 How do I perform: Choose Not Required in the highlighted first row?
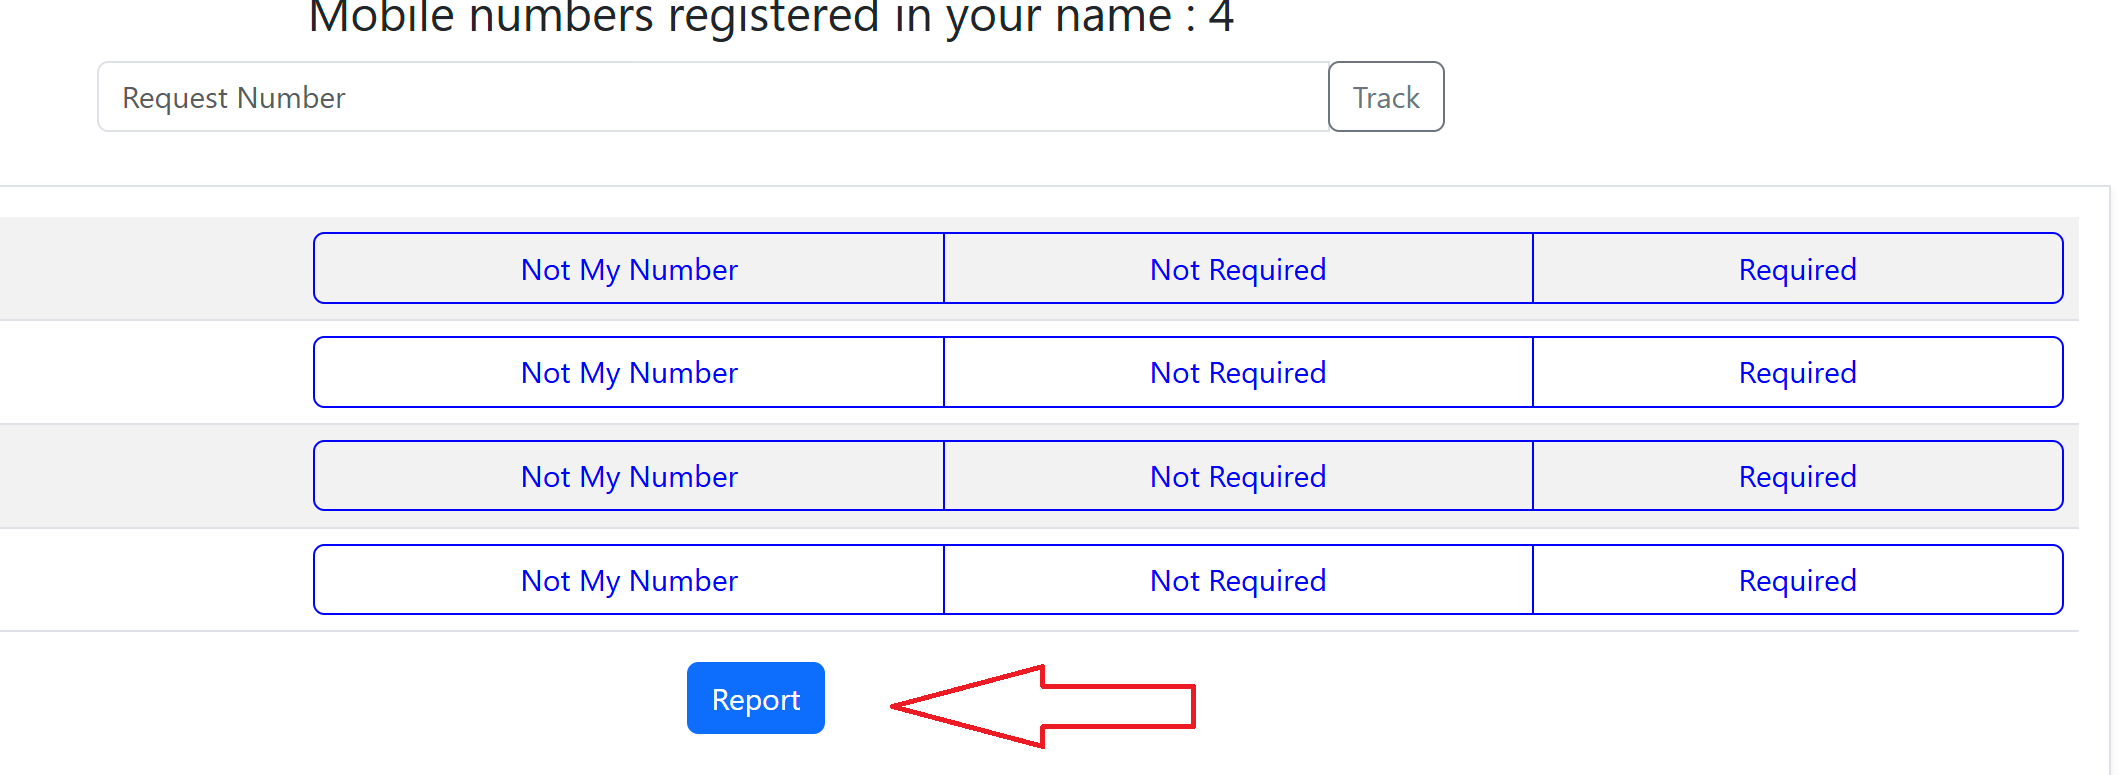point(1237,268)
